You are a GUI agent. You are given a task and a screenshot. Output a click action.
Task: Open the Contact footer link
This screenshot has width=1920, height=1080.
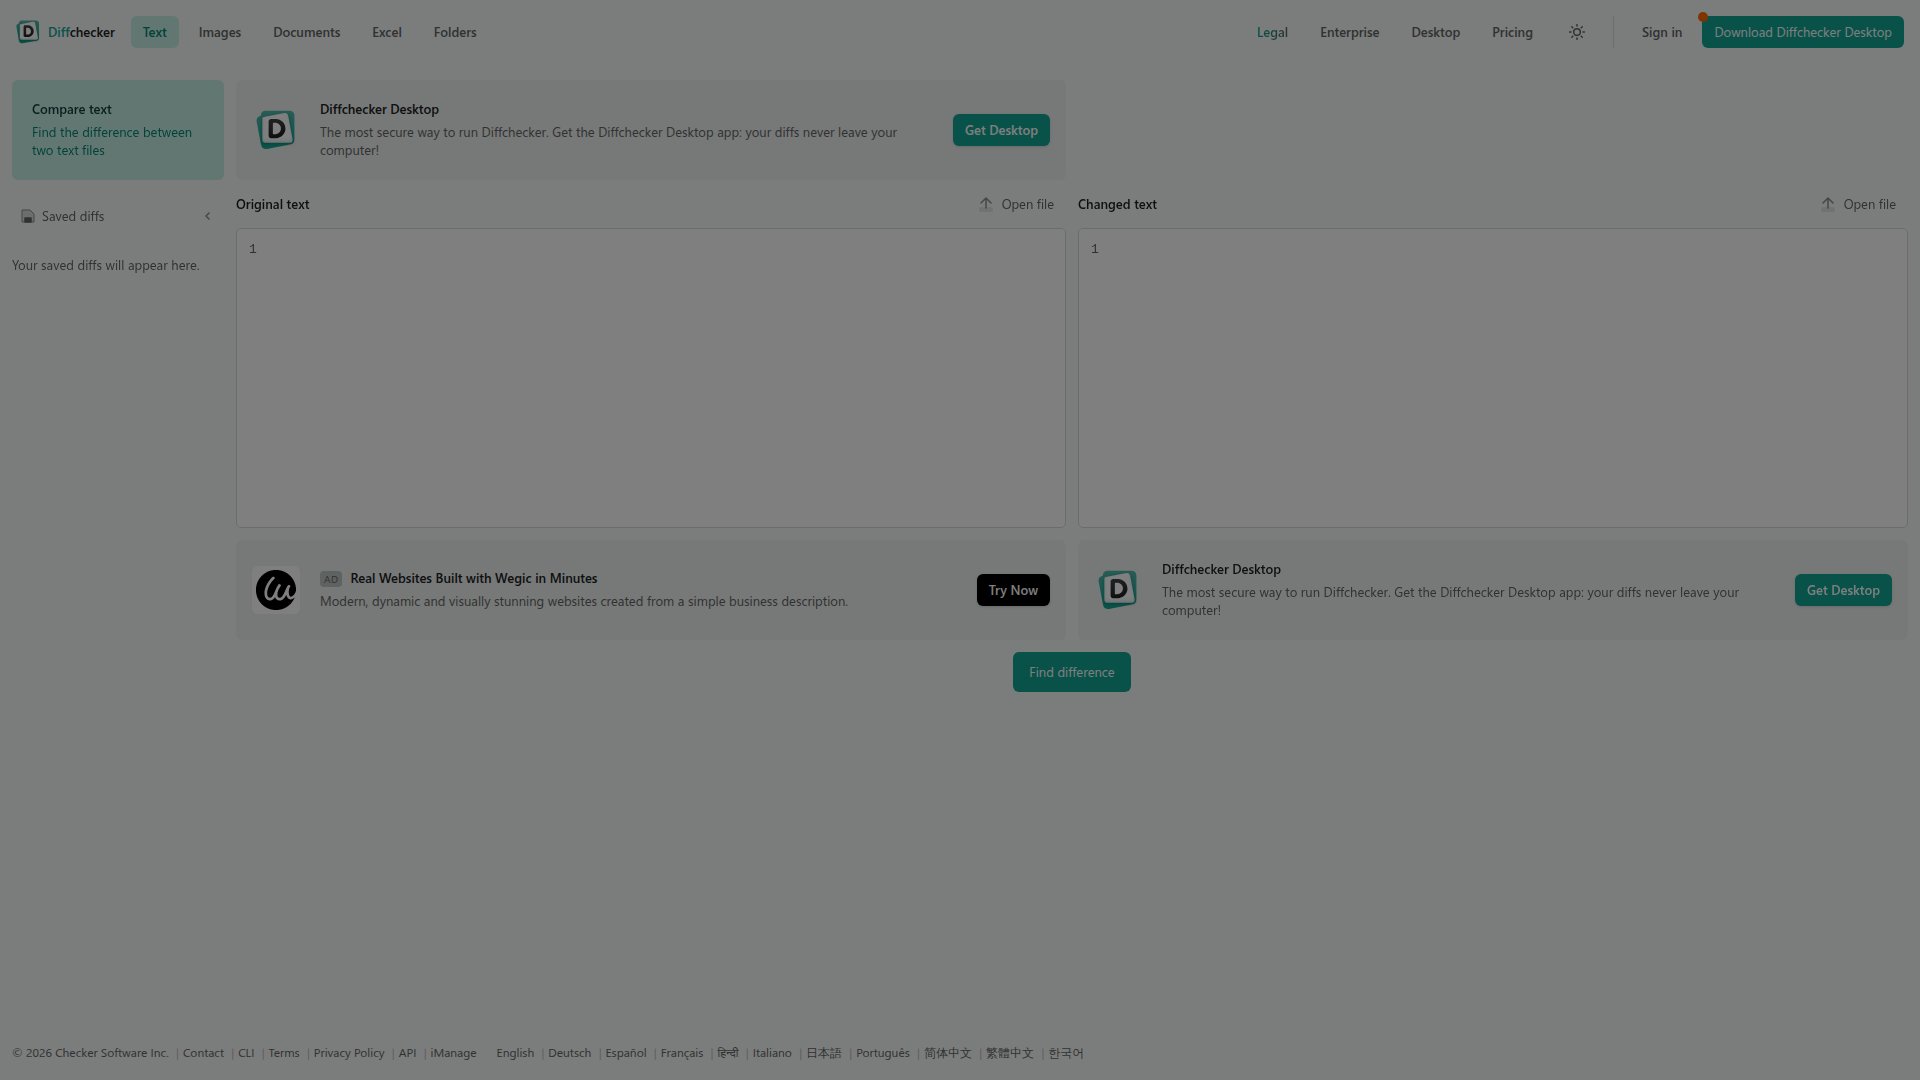click(x=203, y=1053)
